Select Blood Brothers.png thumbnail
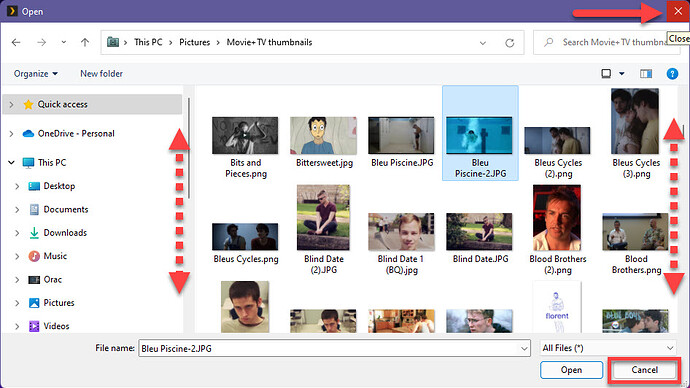The width and height of the screenshot is (690, 388). click(x=635, y=232)
